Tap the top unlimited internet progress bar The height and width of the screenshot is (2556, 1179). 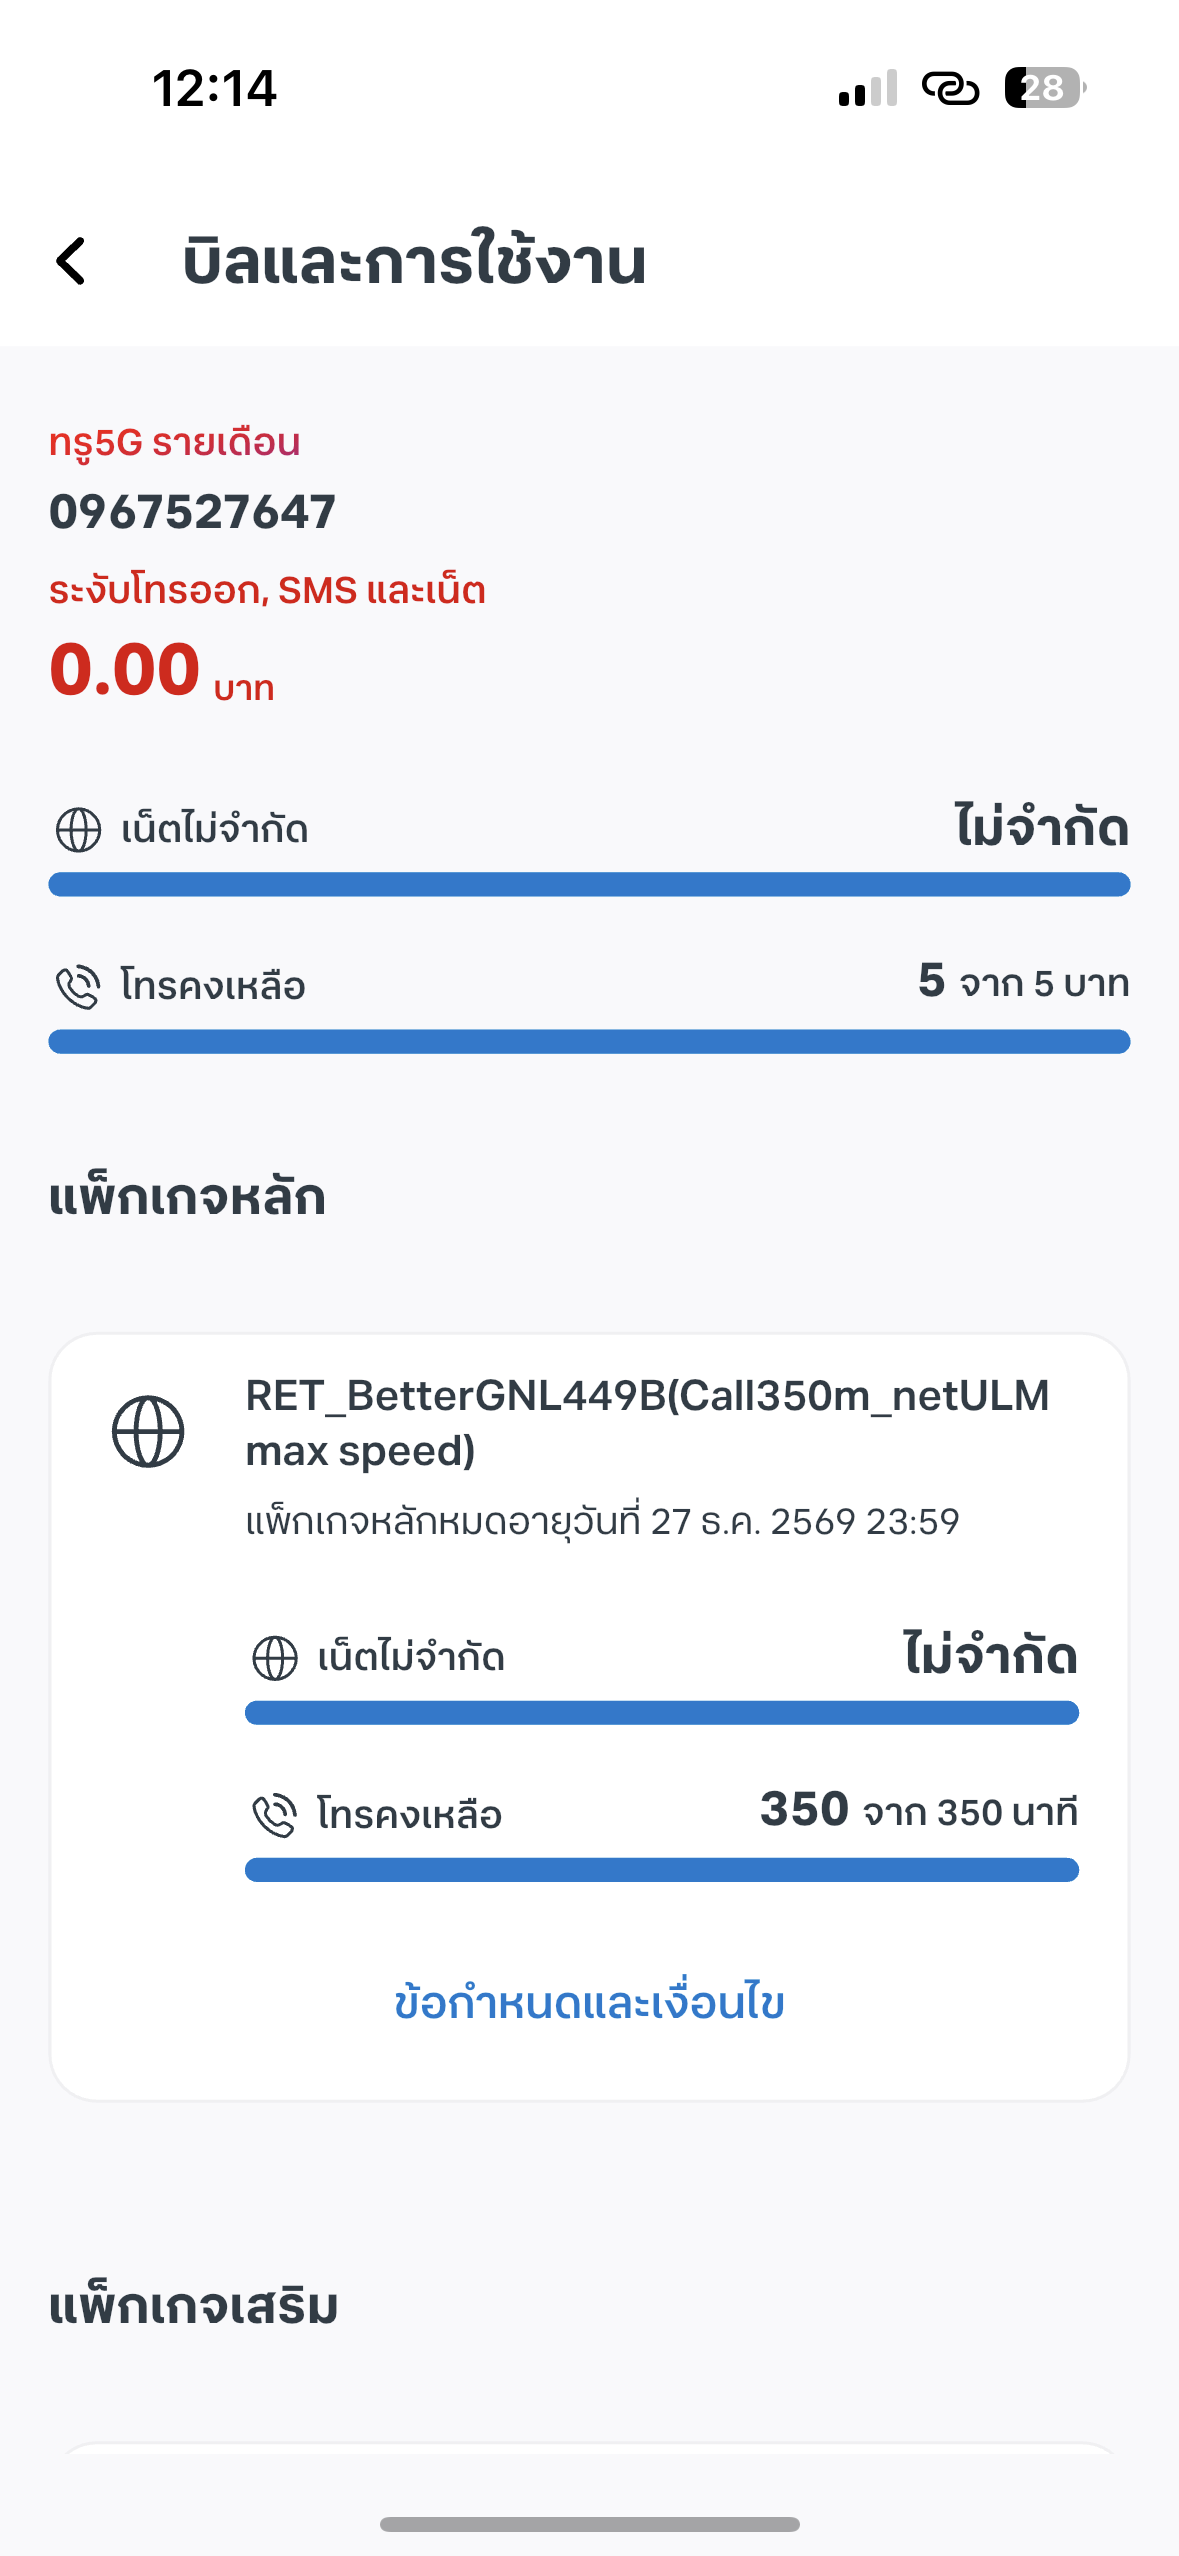pyautogui.click(x=589, y=884)
